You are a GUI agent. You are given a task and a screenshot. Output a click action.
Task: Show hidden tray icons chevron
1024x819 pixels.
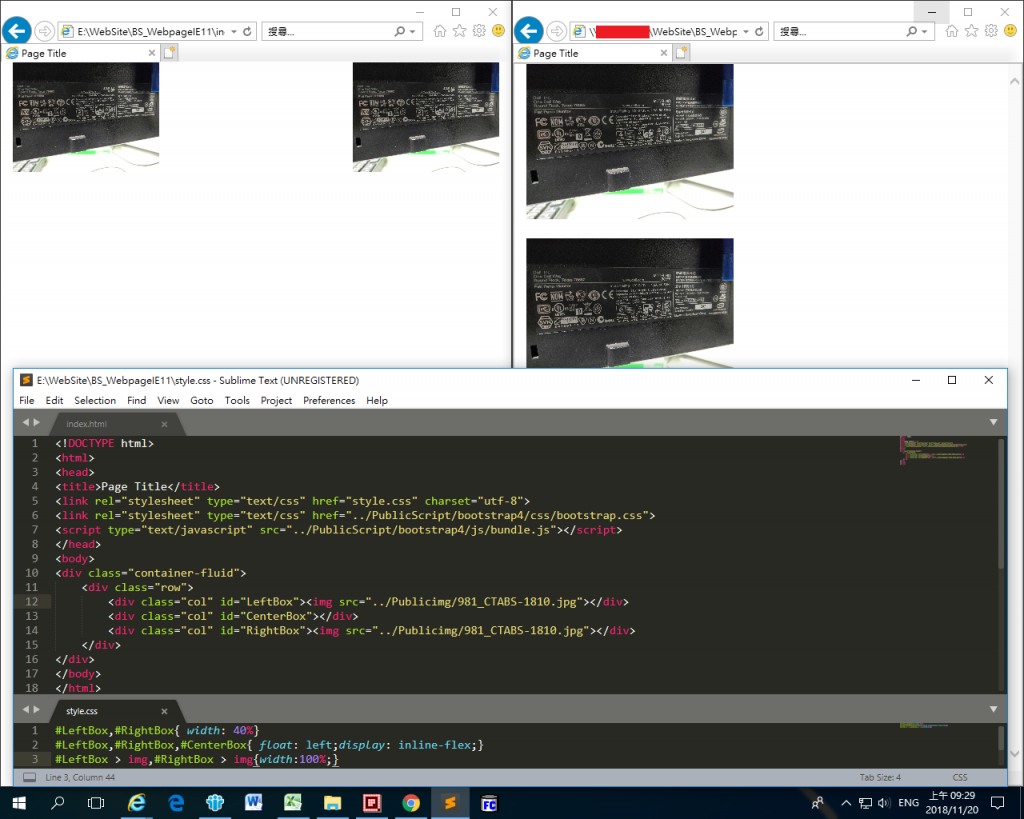point(846,803)
